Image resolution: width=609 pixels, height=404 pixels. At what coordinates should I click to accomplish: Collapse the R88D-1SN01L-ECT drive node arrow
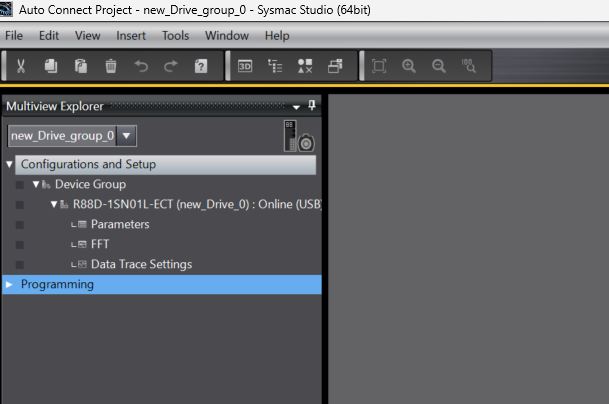54,204
